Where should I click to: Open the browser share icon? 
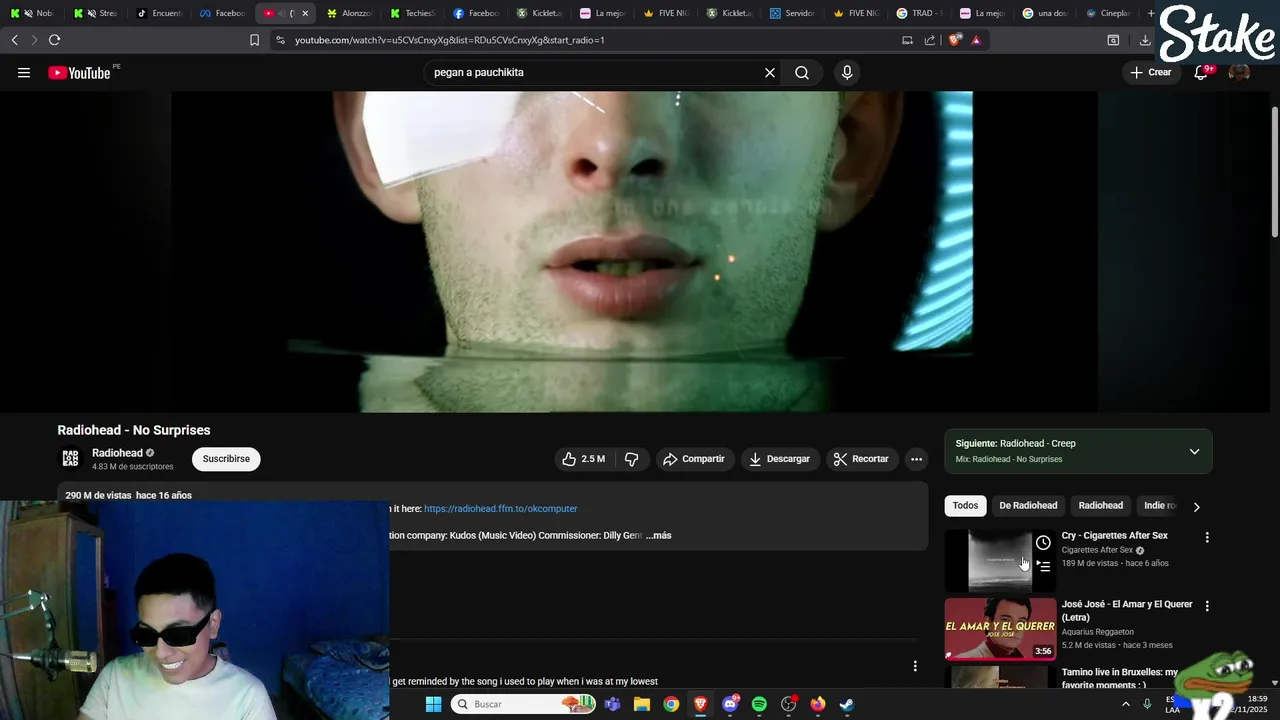(930, 40)
